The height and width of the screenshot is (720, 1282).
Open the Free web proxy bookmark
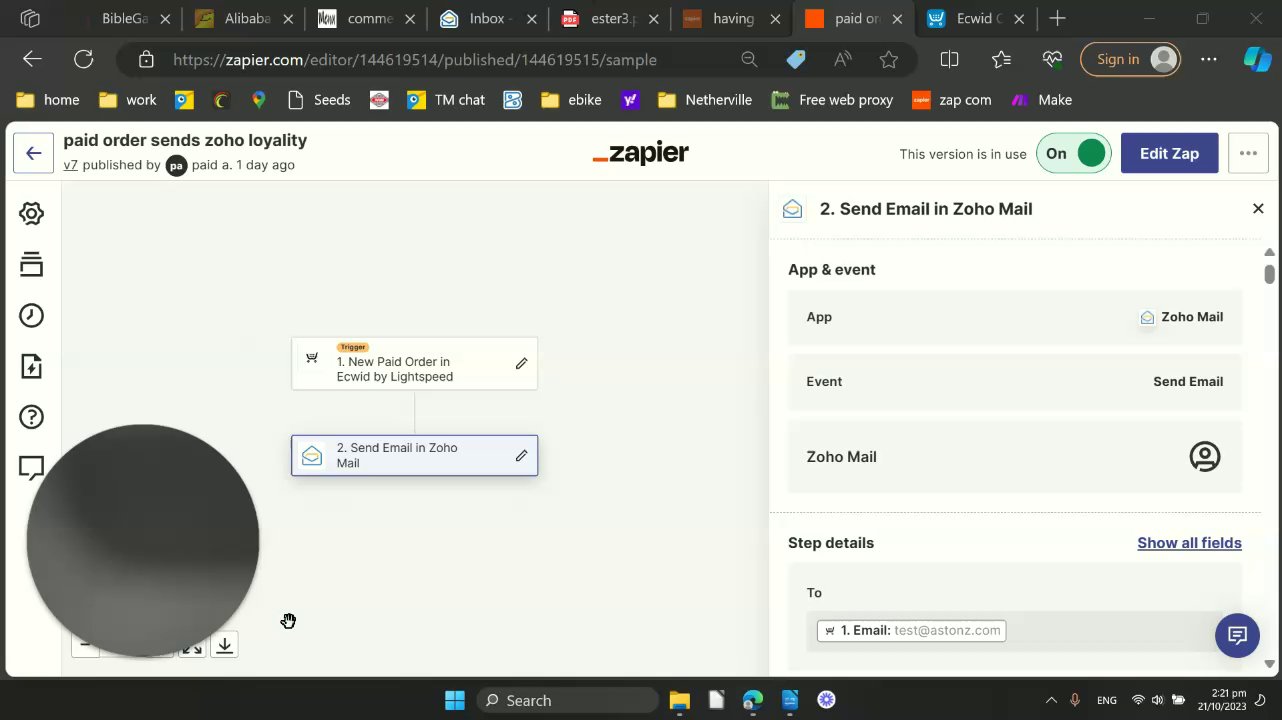832,99
